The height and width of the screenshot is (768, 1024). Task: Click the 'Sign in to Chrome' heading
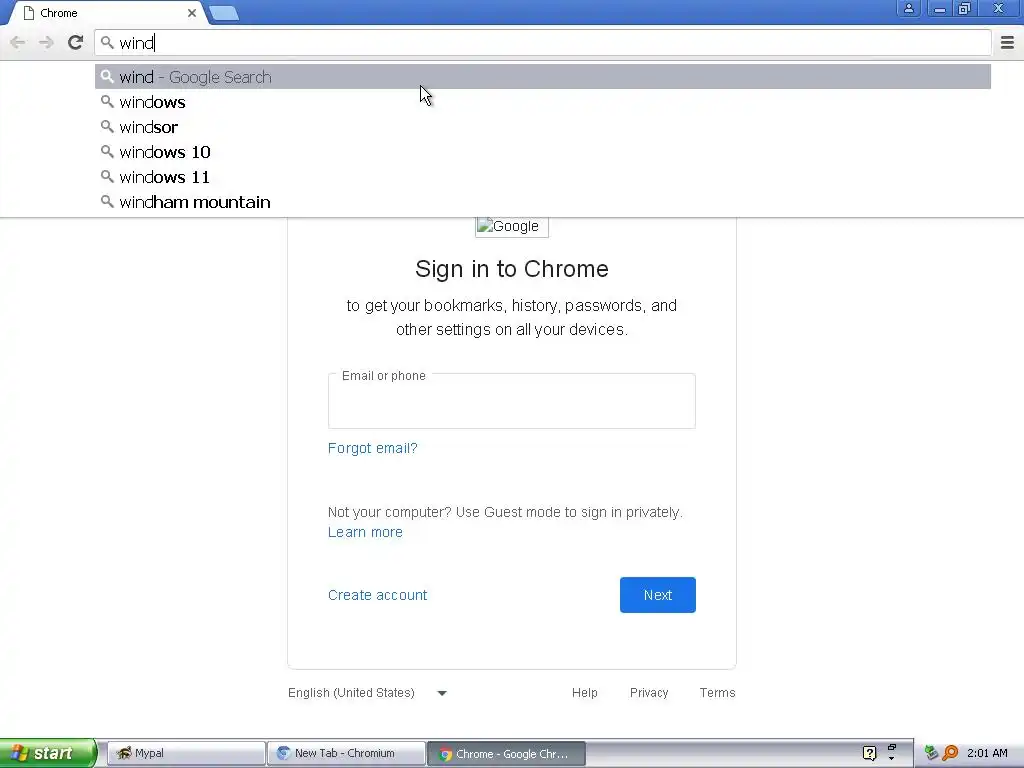511,268
